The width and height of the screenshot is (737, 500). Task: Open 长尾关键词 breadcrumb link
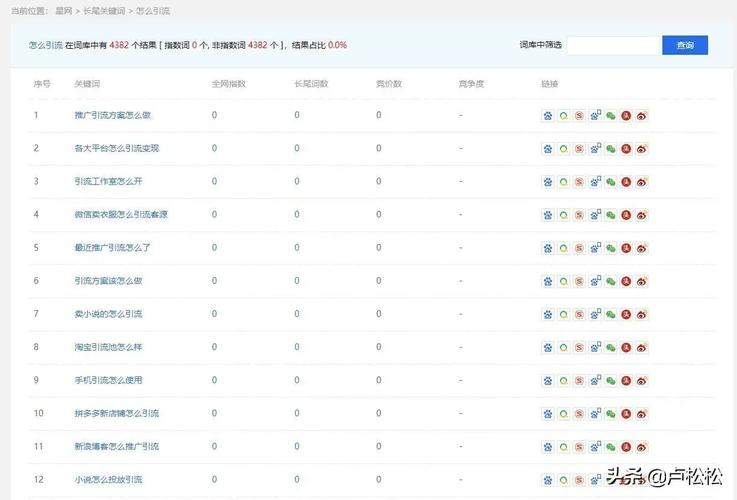pyautogui.click(x=104, y=11)
